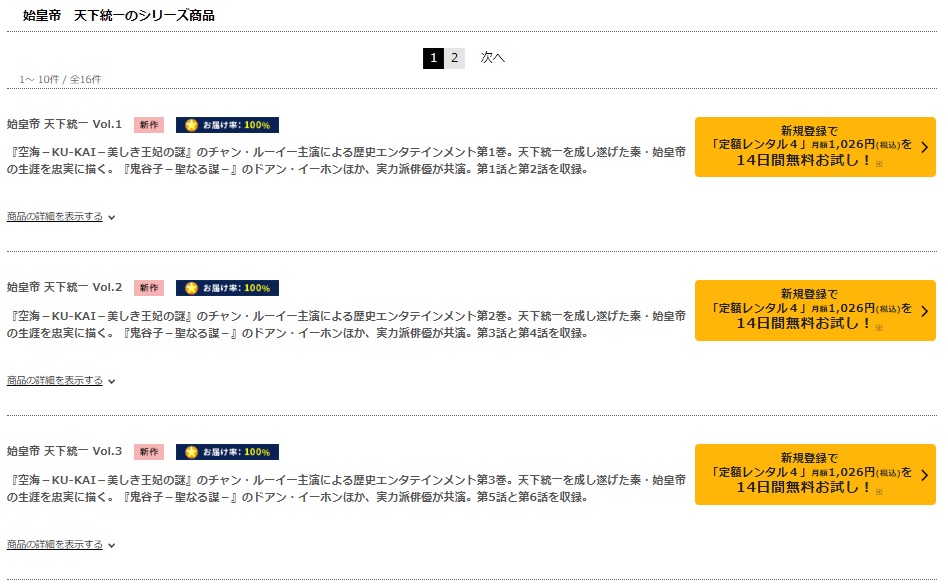This screenshot has width=948, height=585.
Task: Click the 新作 tag next to Vol.2
Action: click(x=149, y=288)
